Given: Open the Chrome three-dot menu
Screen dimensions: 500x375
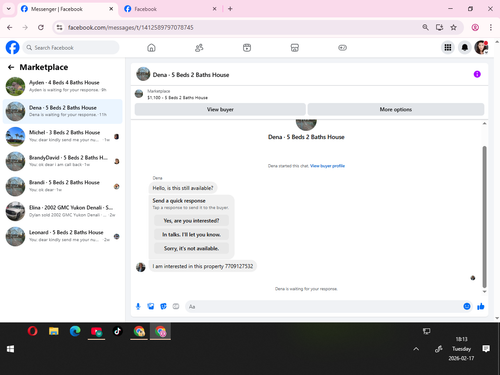Looking at the screenshot, I should coord(491,28).
